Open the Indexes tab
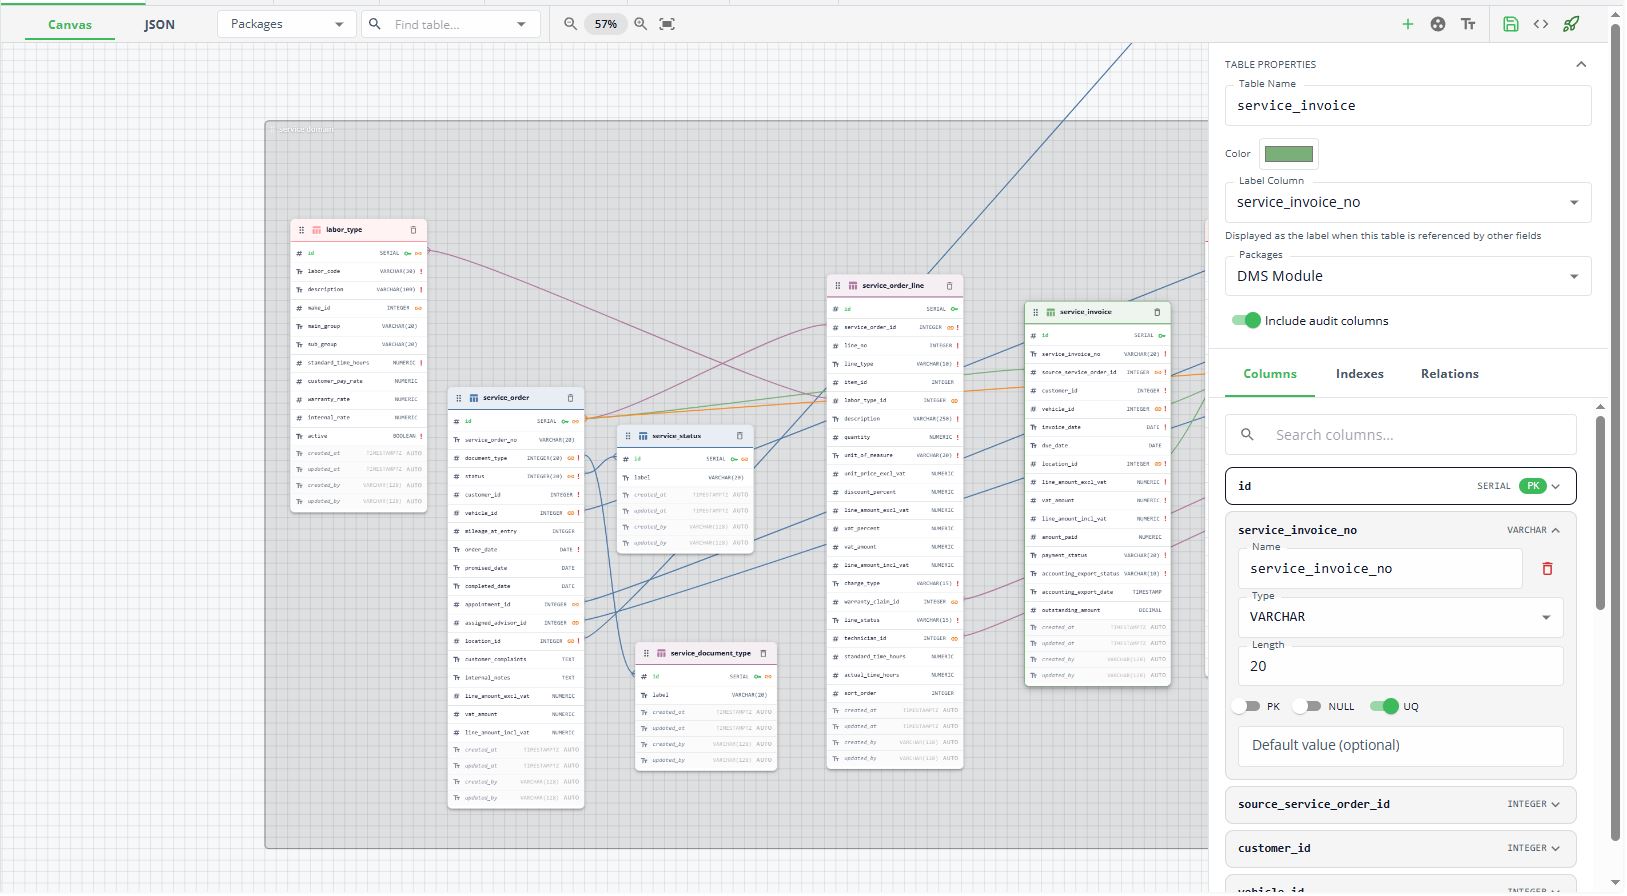 pos(1360,374)
